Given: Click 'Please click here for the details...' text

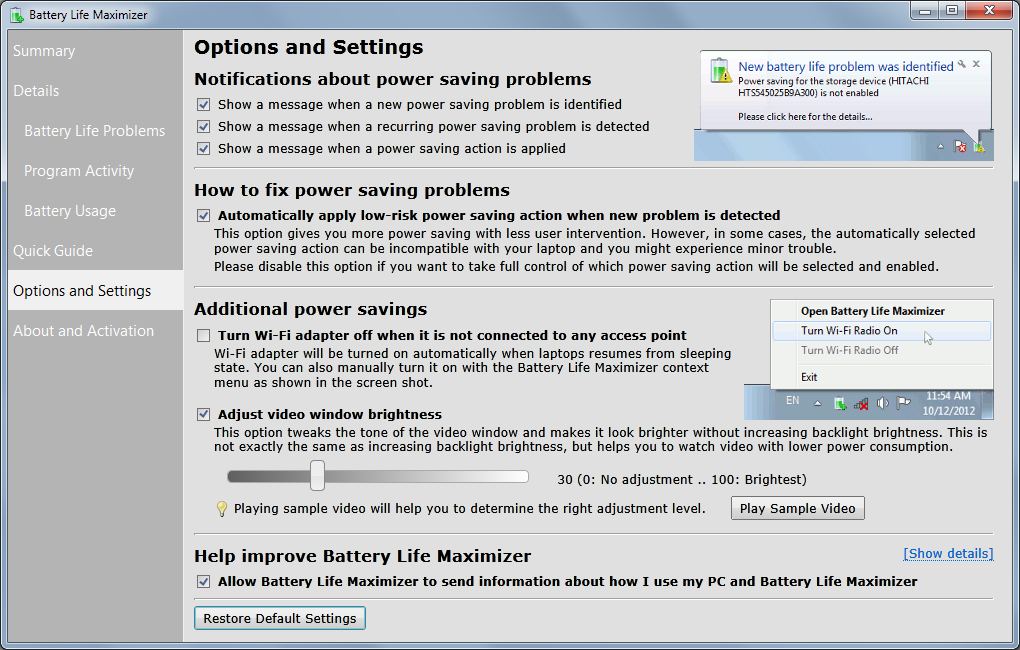Looking at the screenshot, I should [805, 117].
